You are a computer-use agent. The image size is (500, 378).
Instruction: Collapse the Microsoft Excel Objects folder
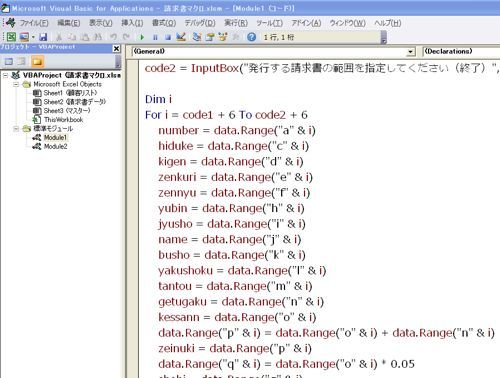(16, 84)
